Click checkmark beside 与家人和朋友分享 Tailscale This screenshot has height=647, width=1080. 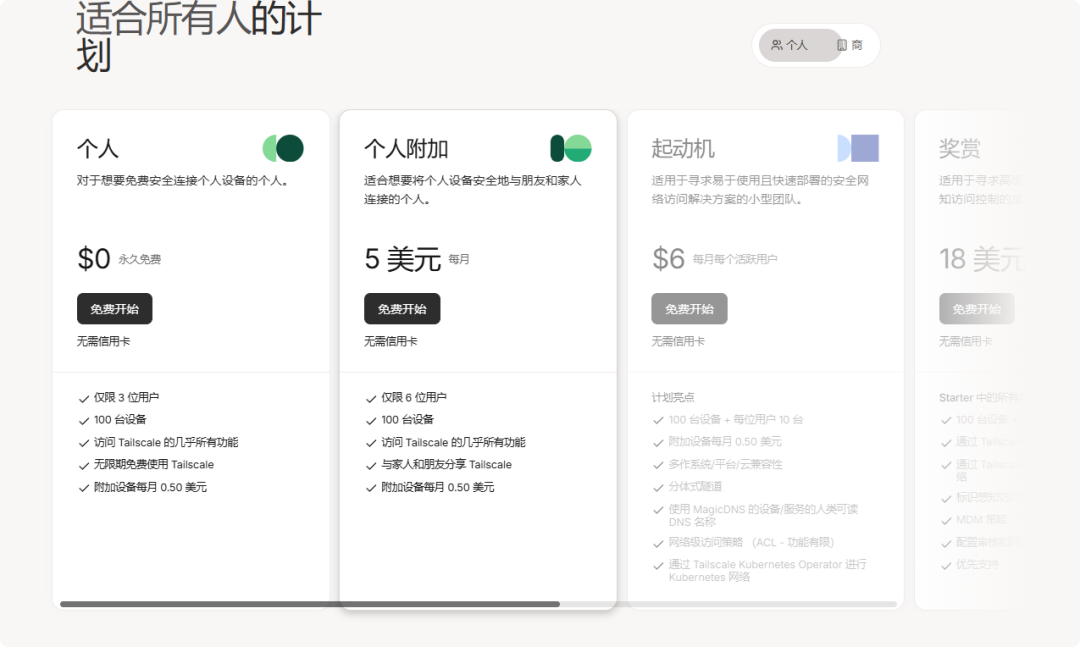click(x=371, y=465)
